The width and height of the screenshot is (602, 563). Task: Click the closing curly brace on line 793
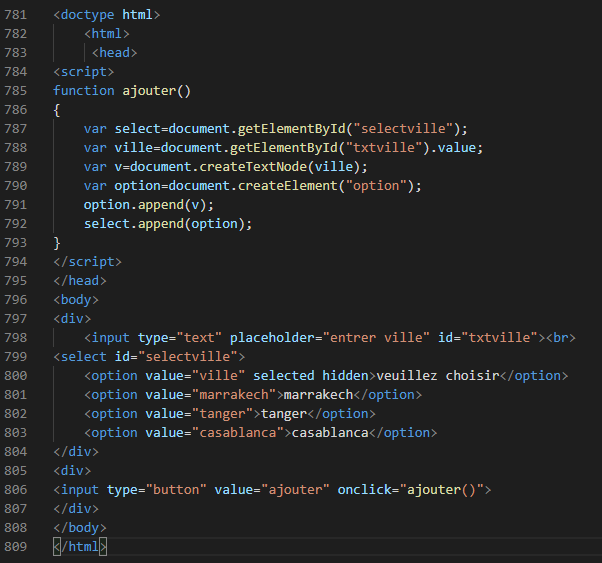[x=57, y=243]
